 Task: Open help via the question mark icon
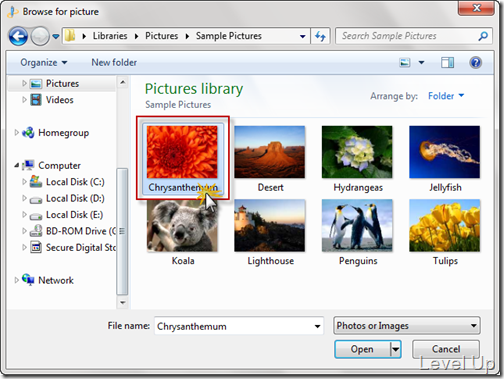pyautogui.click(x=476, y=62)
